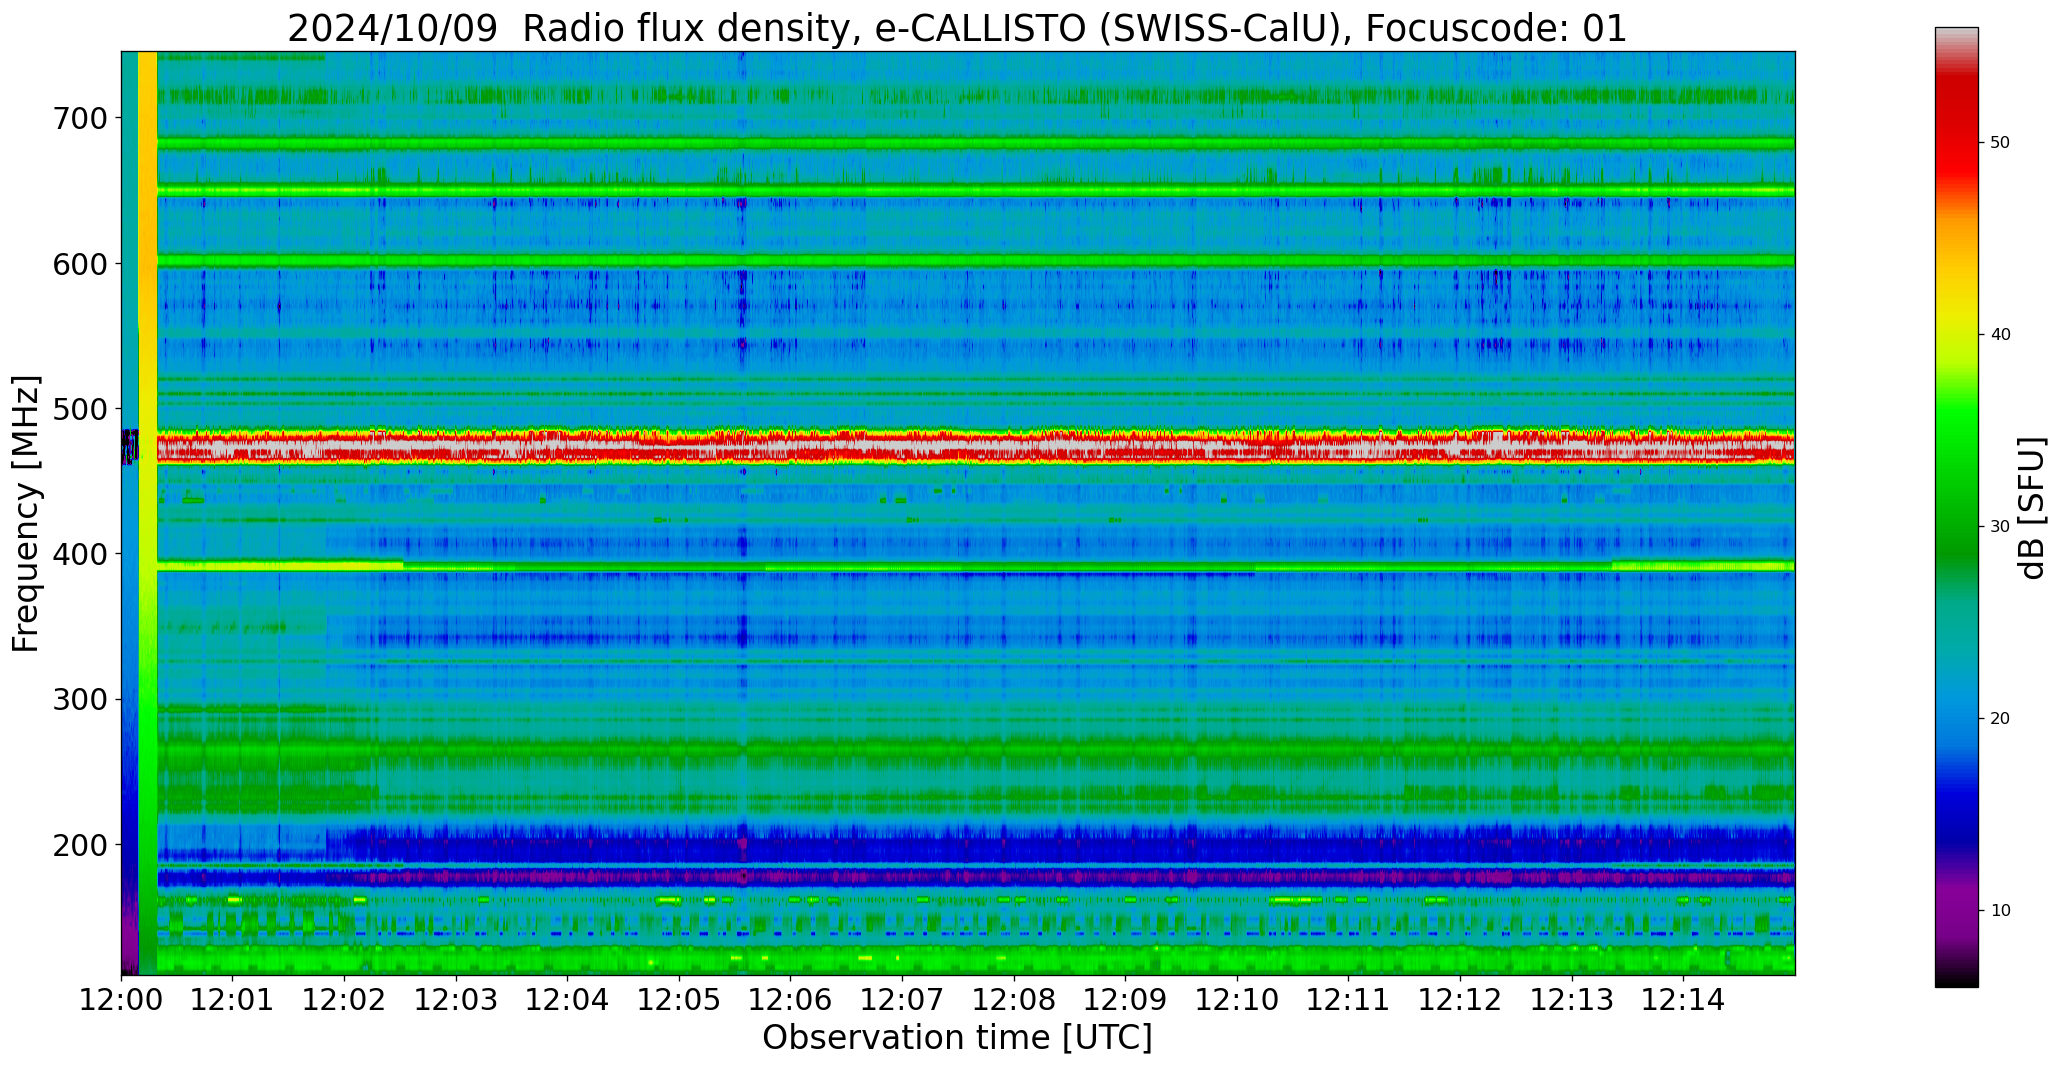Click the Frequency [MHz] axis label
Image resolution: width=2062 pixels, height=1067 pixels.
[x=26, y=513]
